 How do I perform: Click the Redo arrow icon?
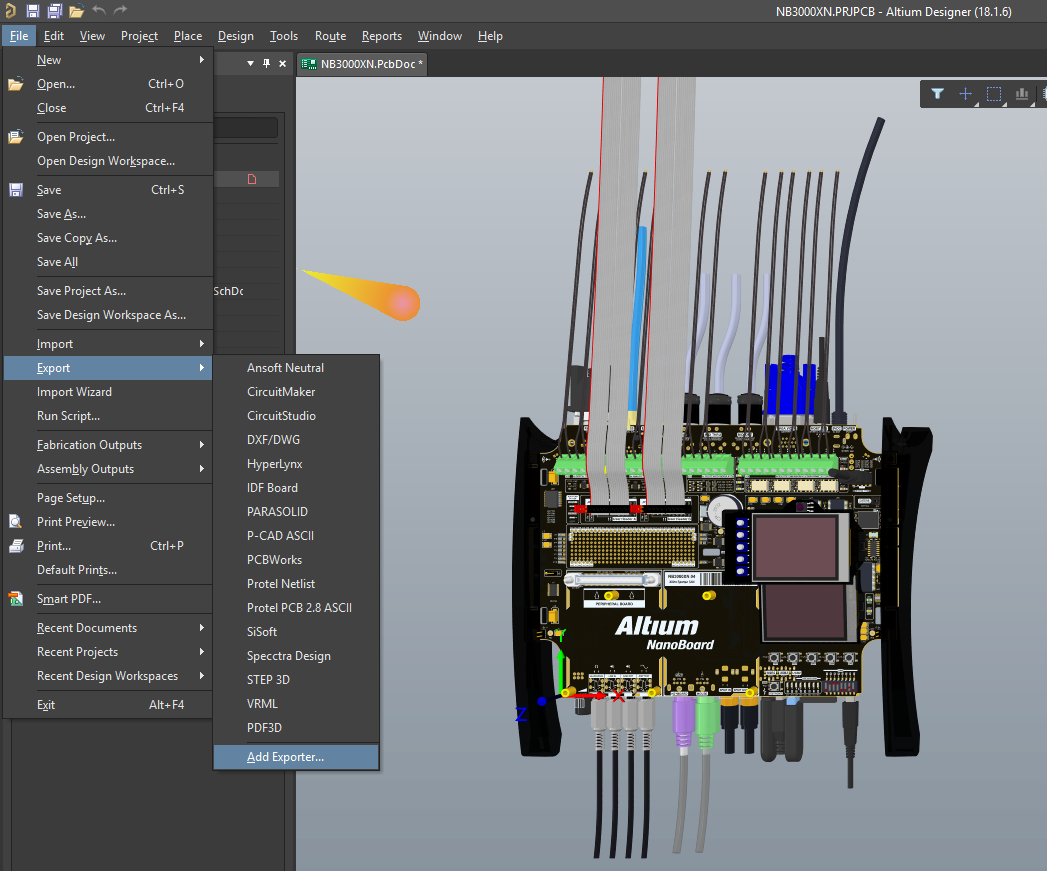[x=120, y=11]
